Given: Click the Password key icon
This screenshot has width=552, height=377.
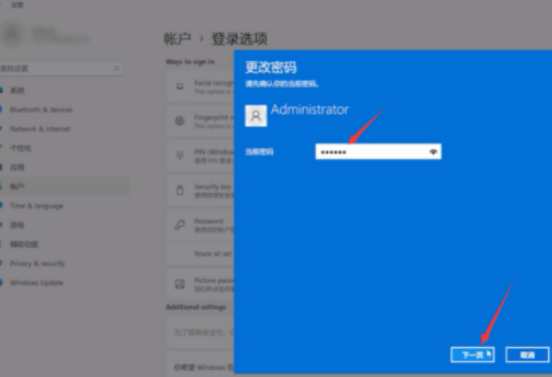Looking at the screenshot, I should [x=180, y=225].
